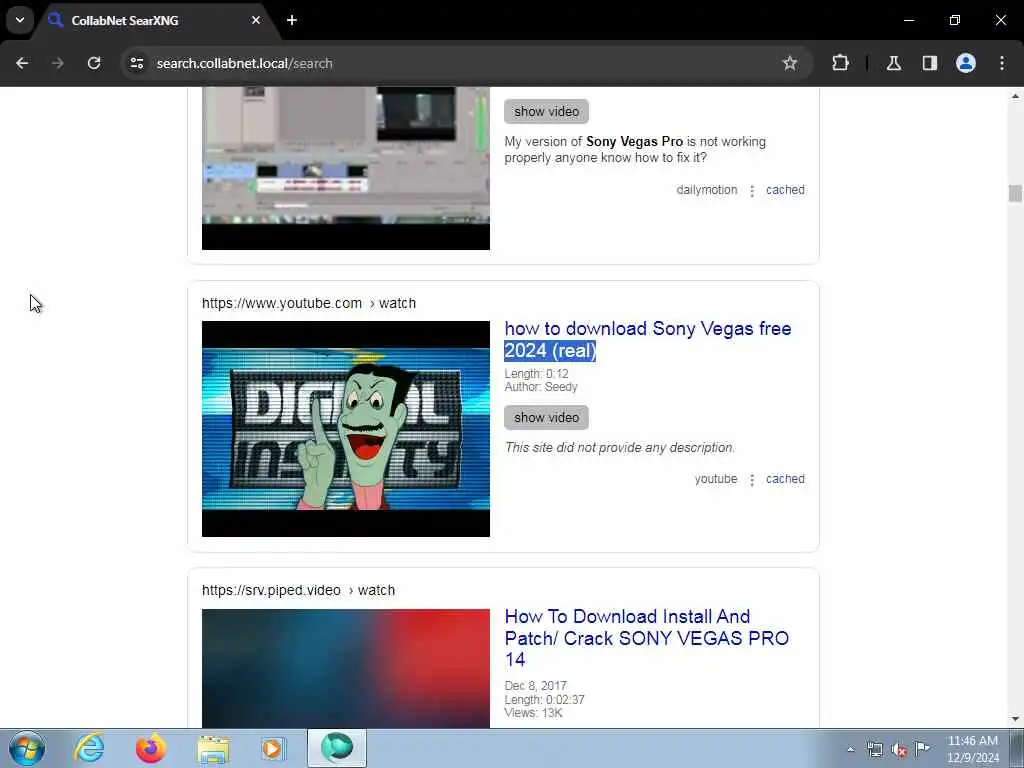Click the https://srv.piped.video watch URL
This screenshot has width=1024, height=768.
(298, 590)
